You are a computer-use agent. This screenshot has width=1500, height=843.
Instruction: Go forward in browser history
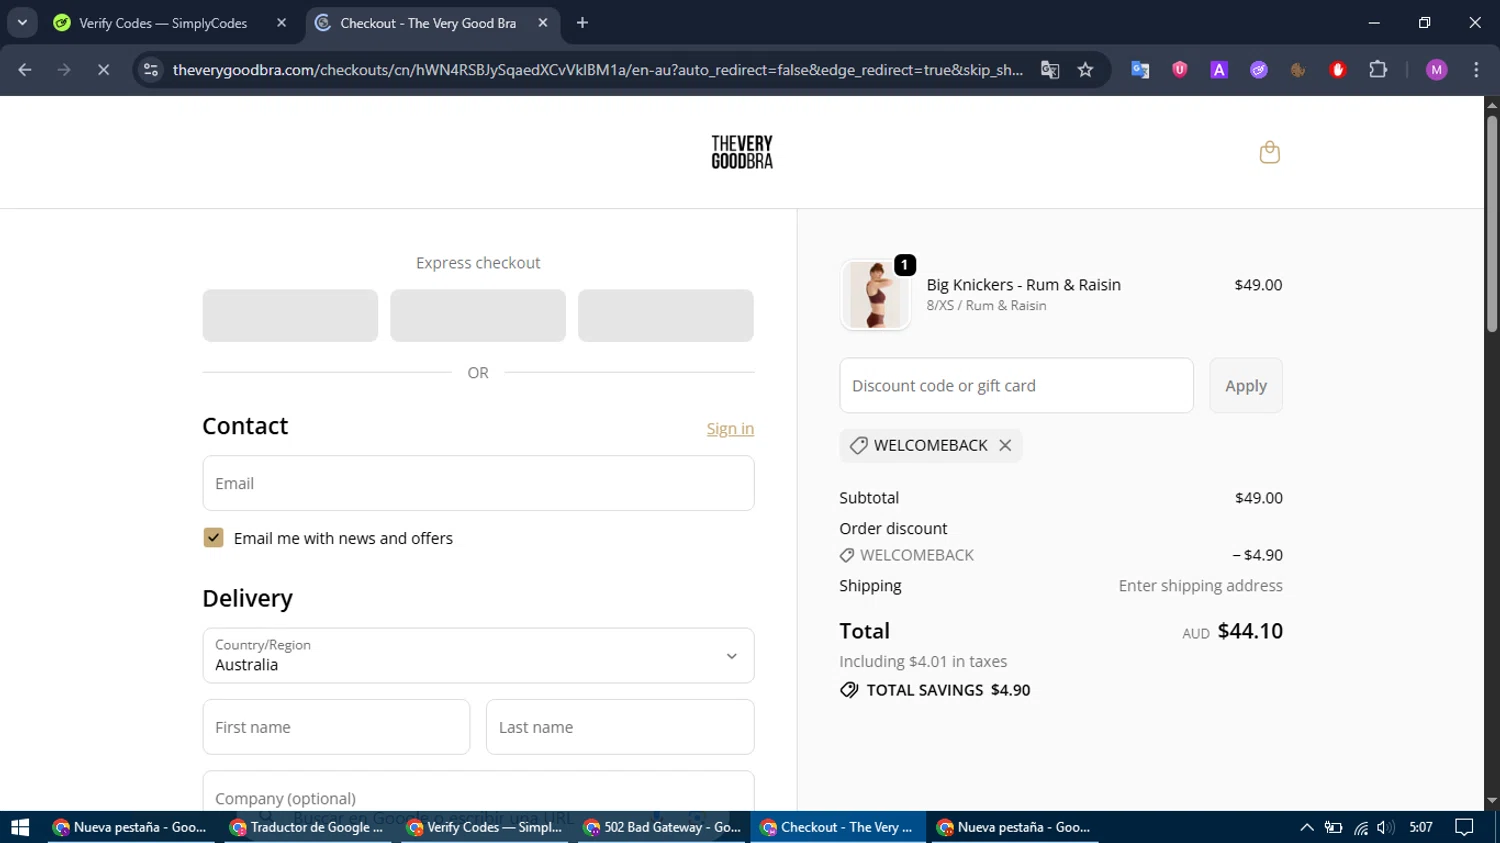[64, 70]
